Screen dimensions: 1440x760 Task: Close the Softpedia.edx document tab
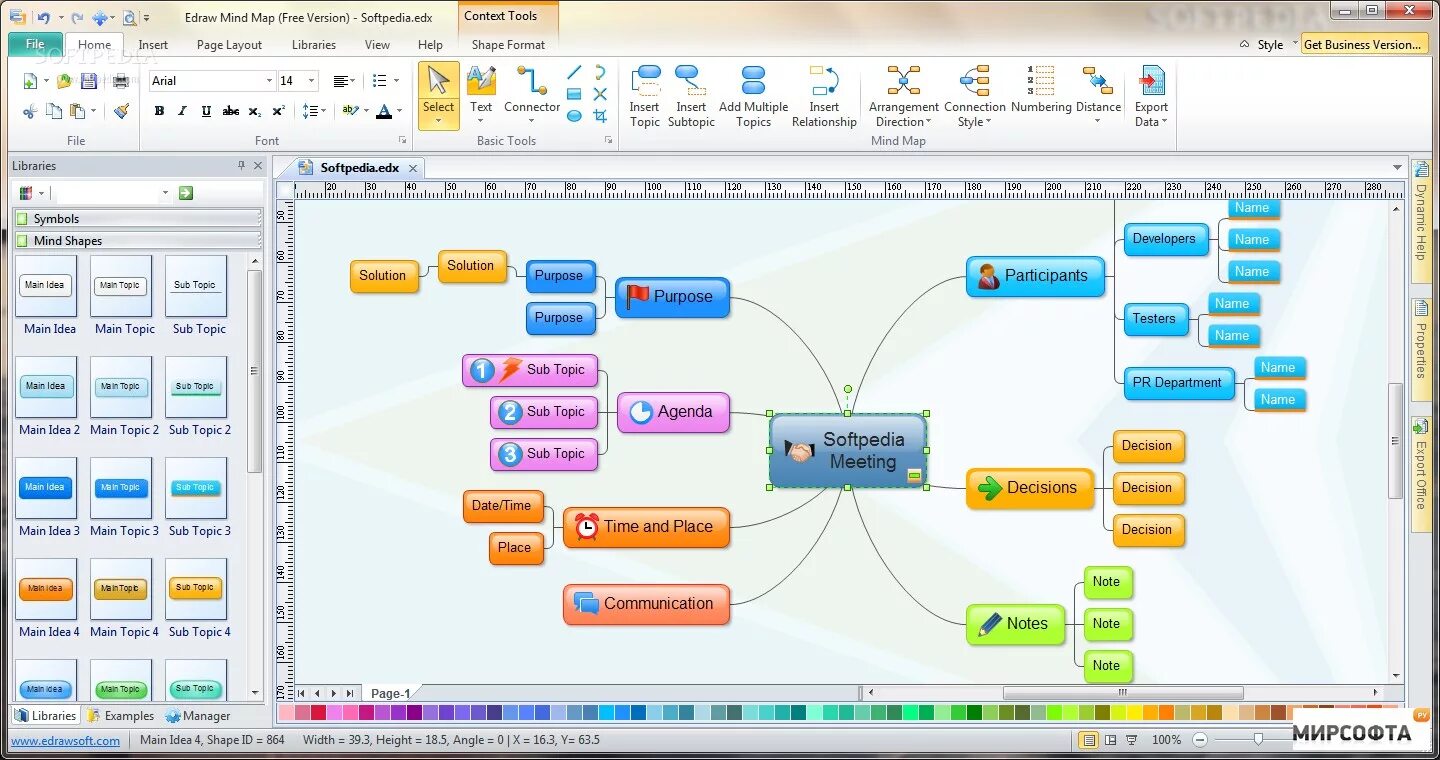click(x=413, y=168)
